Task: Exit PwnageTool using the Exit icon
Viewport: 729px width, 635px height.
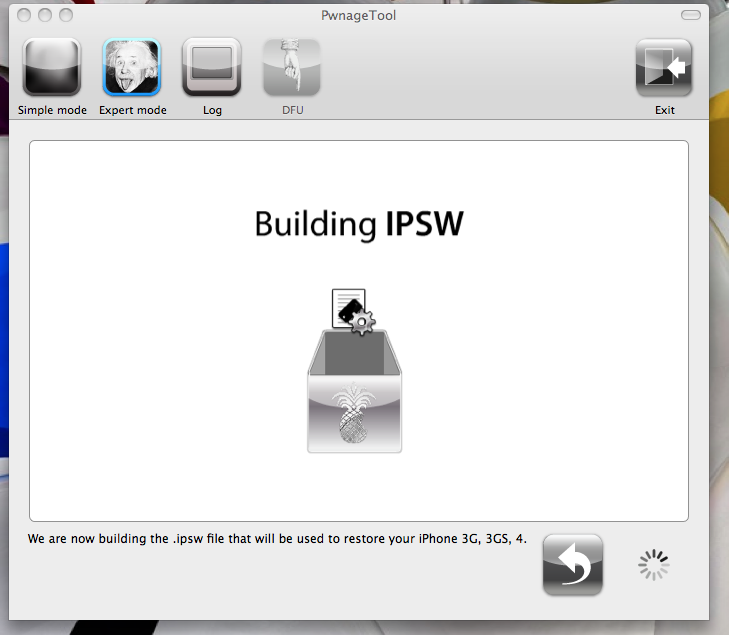Action: point(664,67)
